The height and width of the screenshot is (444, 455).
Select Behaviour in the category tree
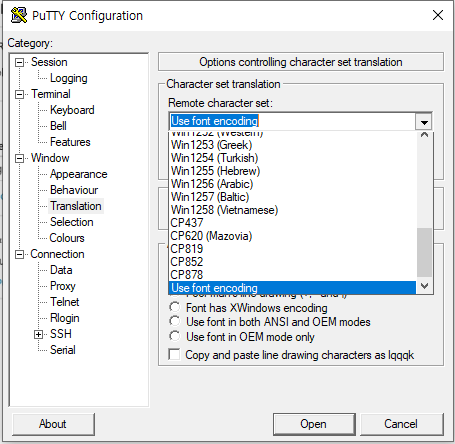click(74, 190)
